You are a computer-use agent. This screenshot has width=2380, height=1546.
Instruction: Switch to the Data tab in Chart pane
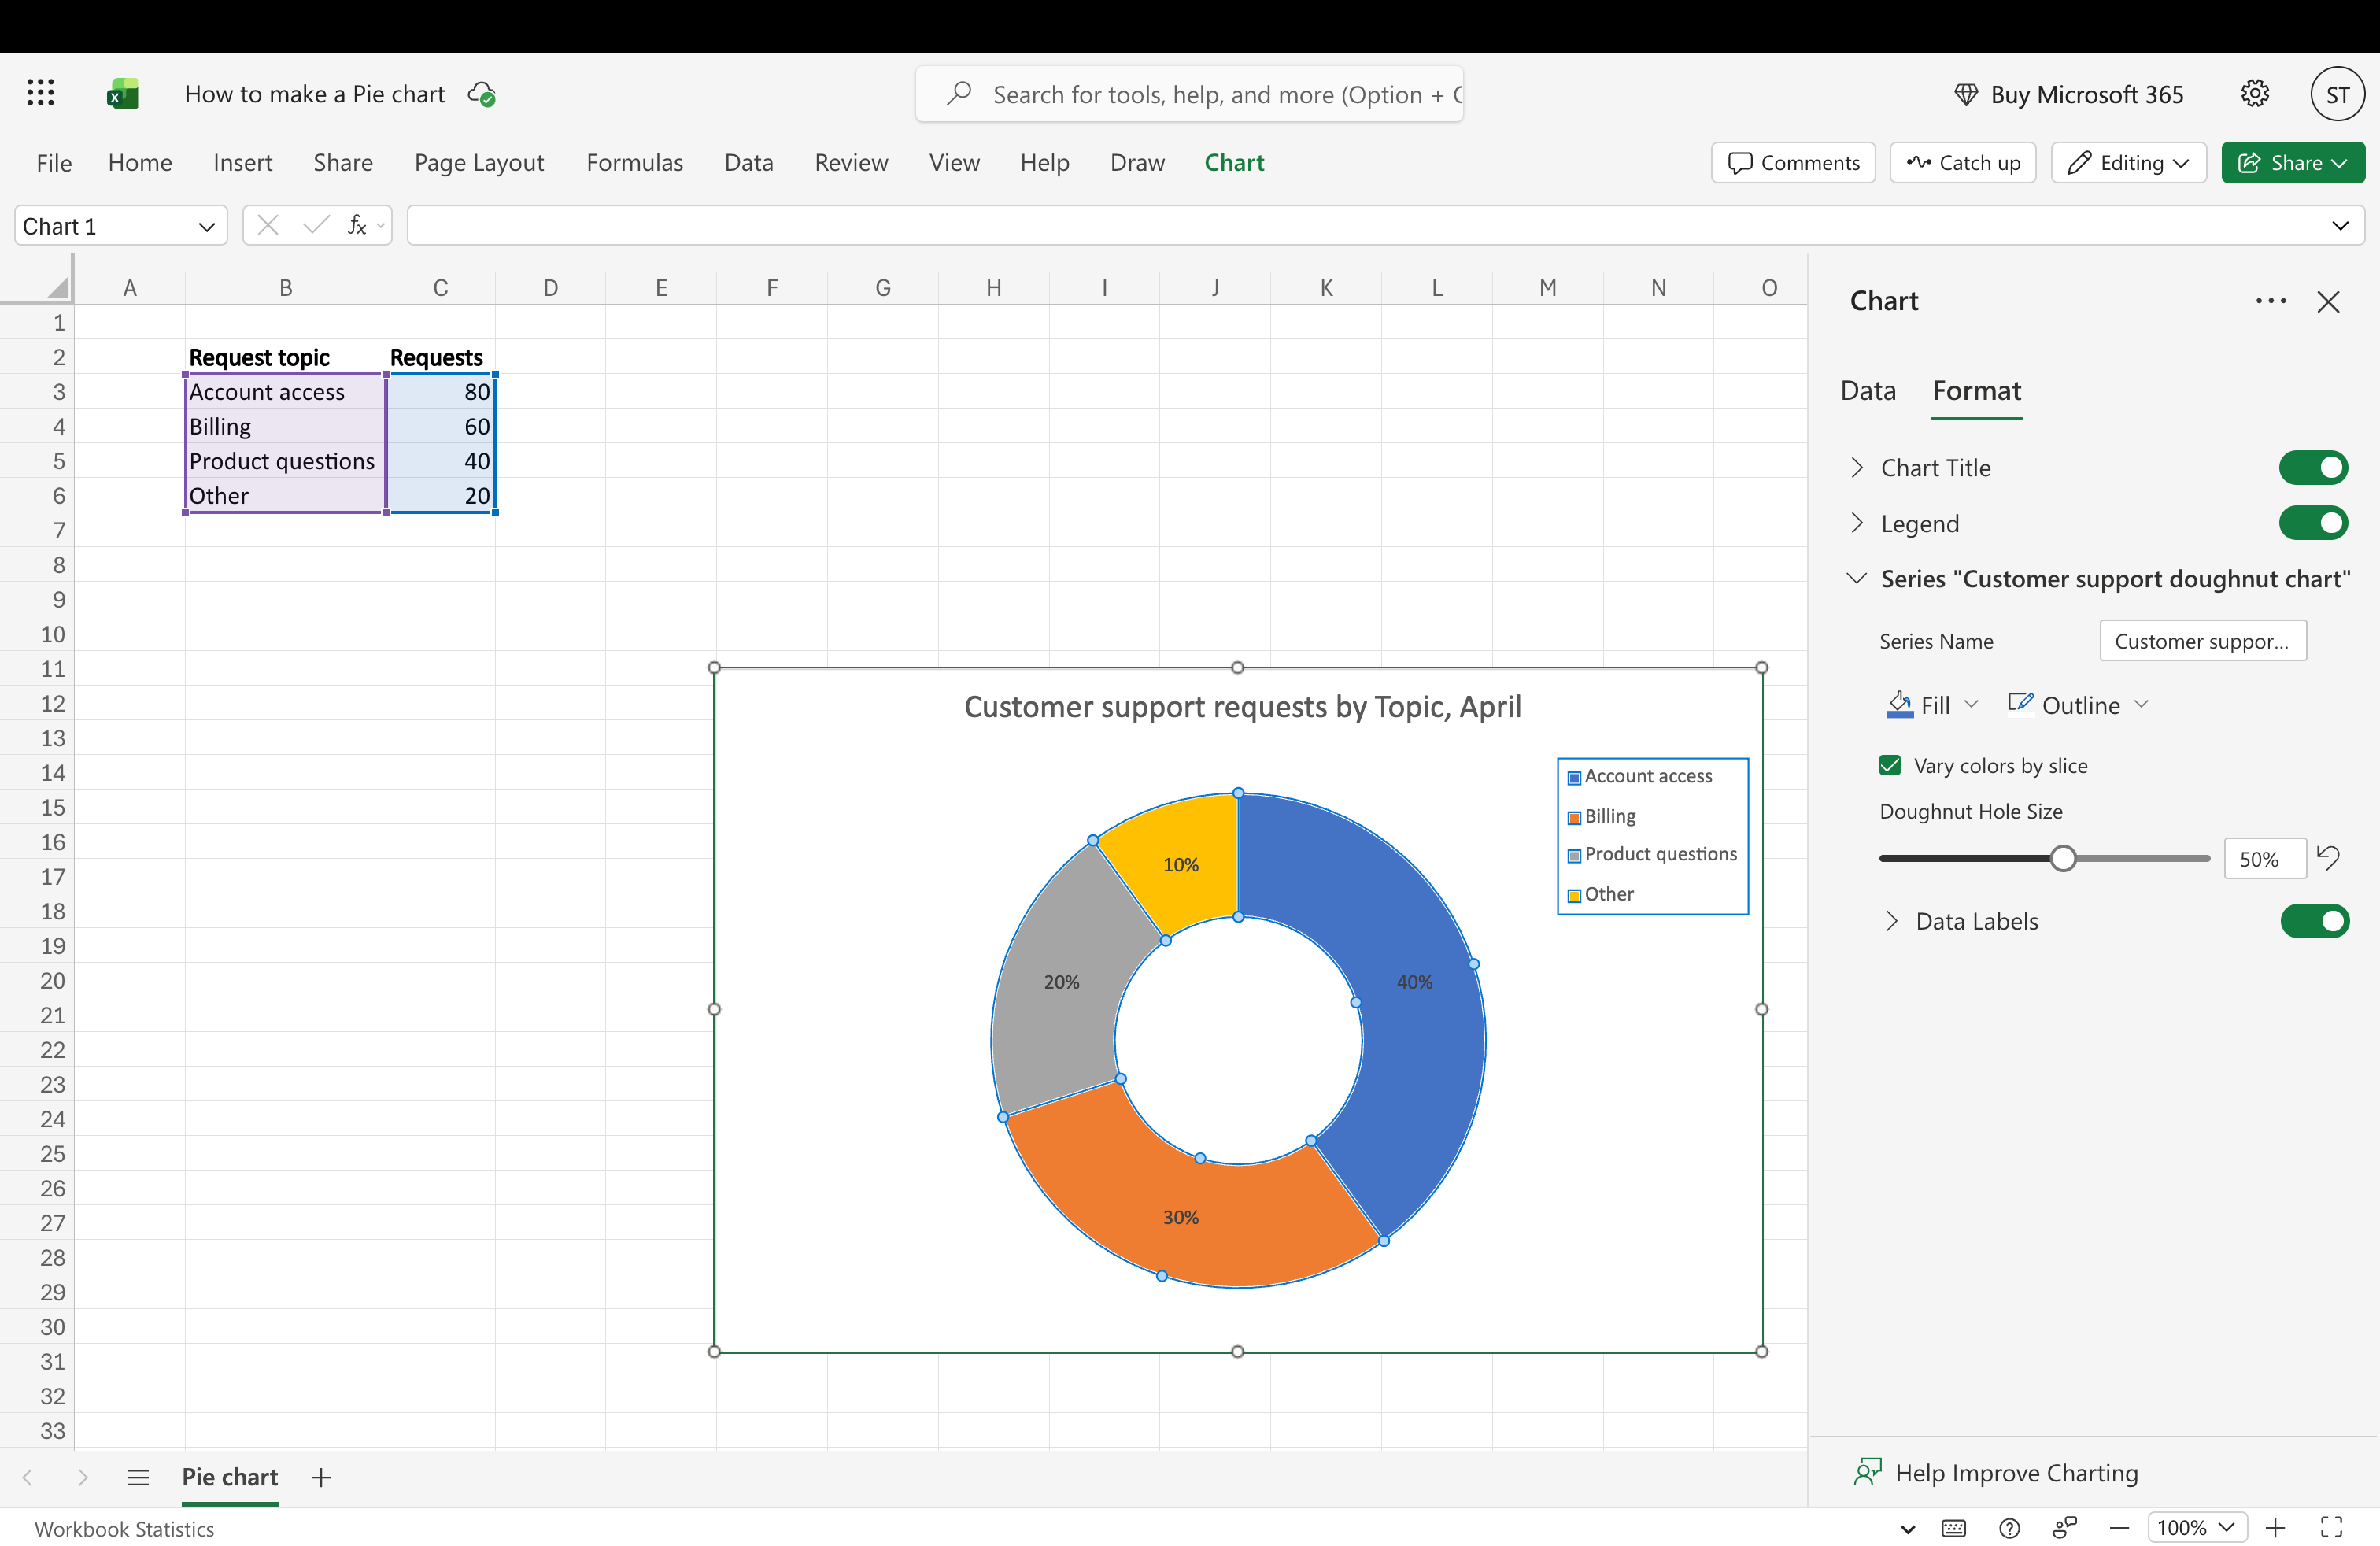tap(1868, 390)
